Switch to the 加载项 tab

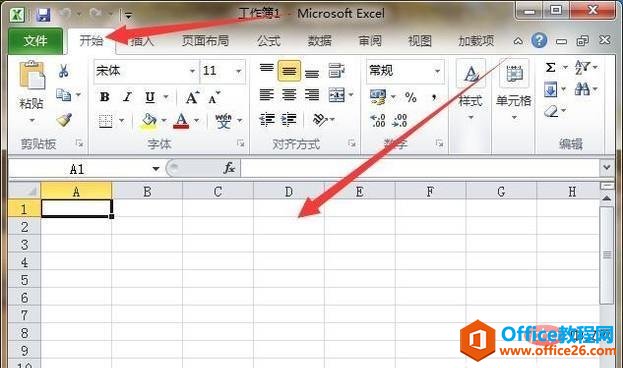(476, 41)
